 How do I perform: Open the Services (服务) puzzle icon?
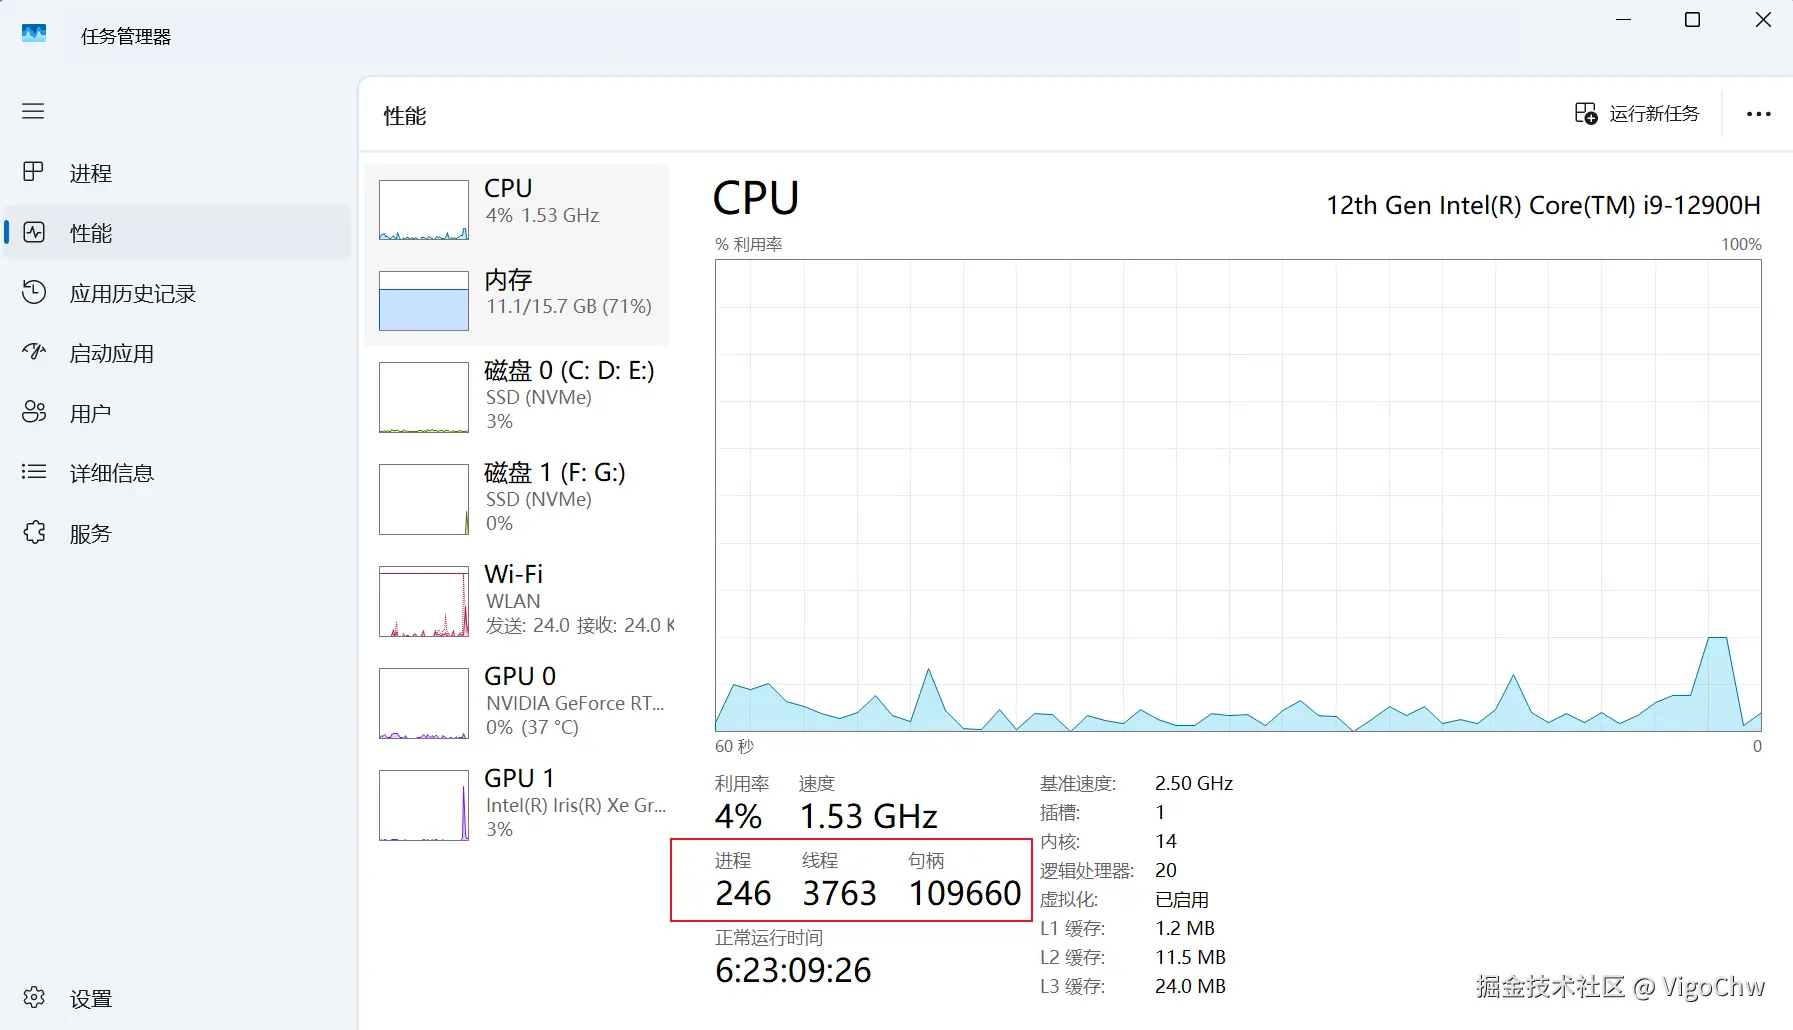click(x=34, y=532)
